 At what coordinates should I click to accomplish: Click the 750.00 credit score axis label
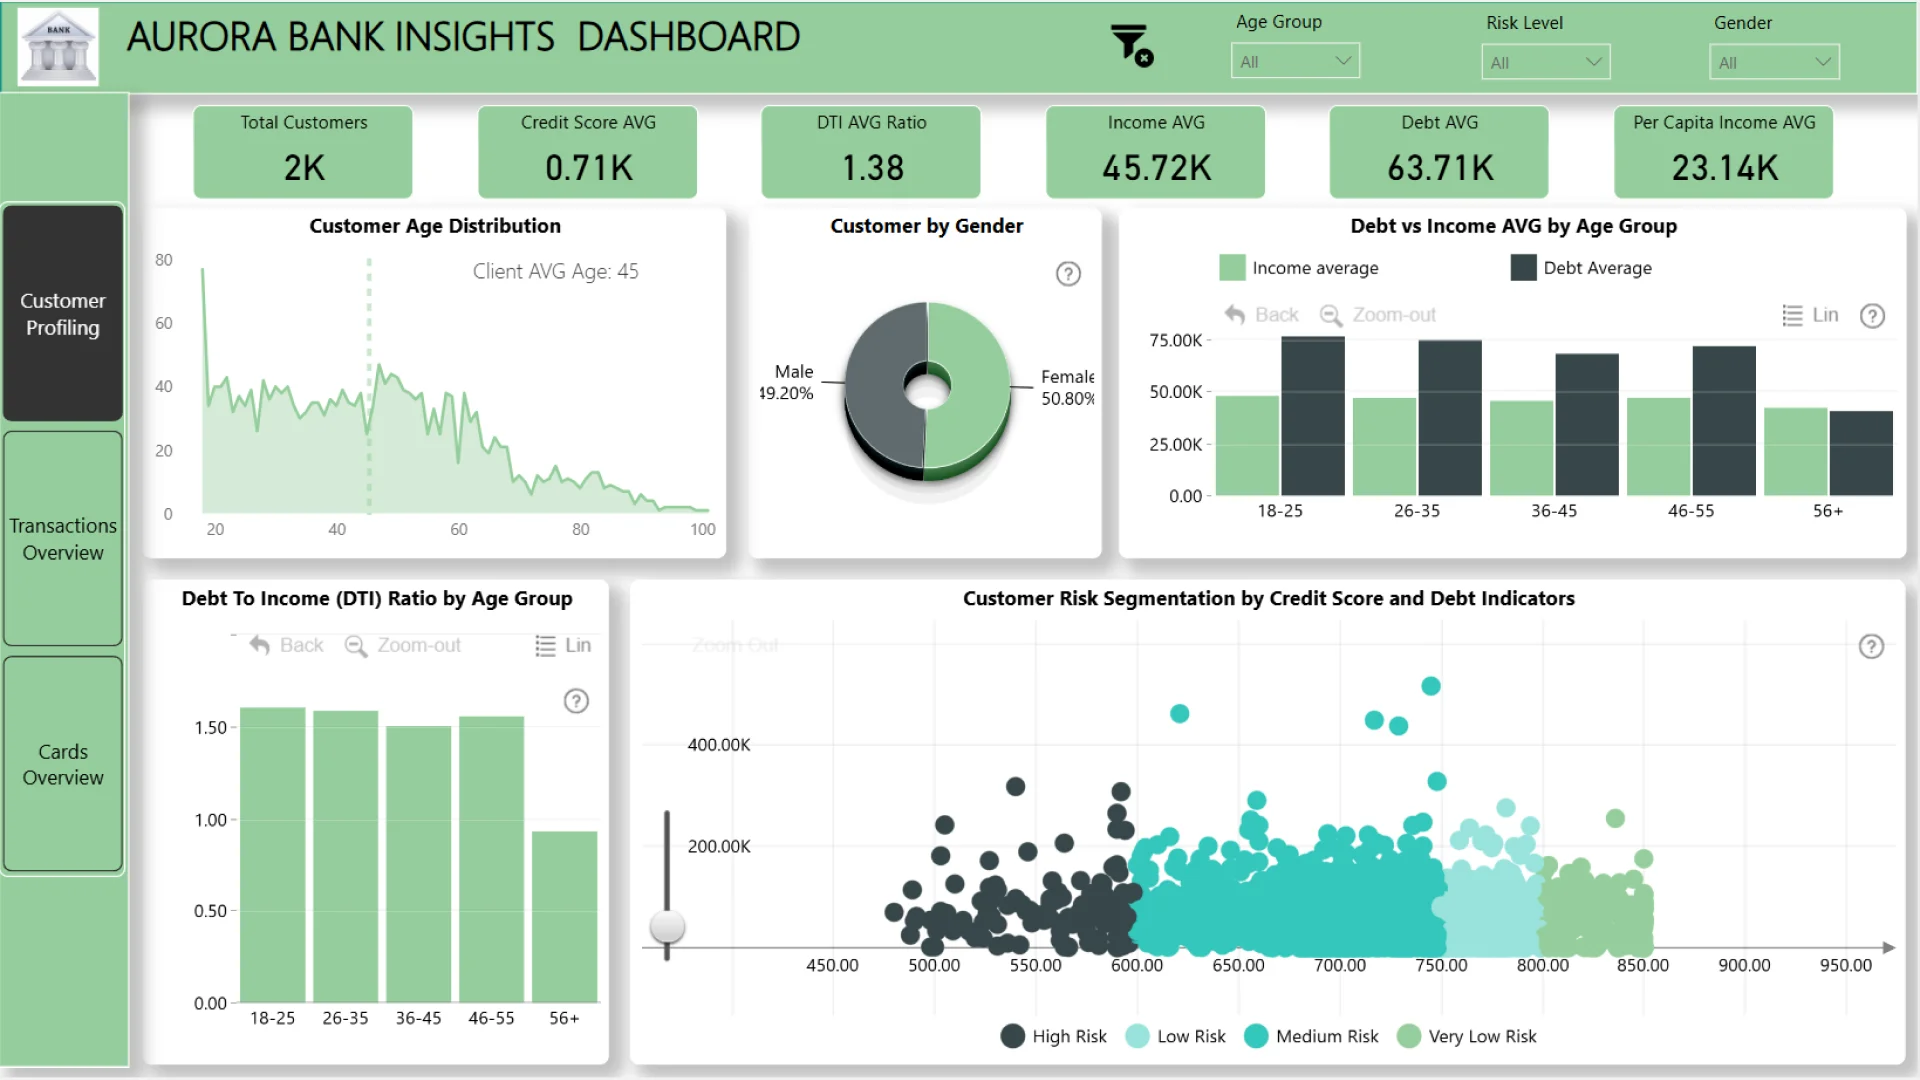pyautogui.click(x=1441, y=965)
